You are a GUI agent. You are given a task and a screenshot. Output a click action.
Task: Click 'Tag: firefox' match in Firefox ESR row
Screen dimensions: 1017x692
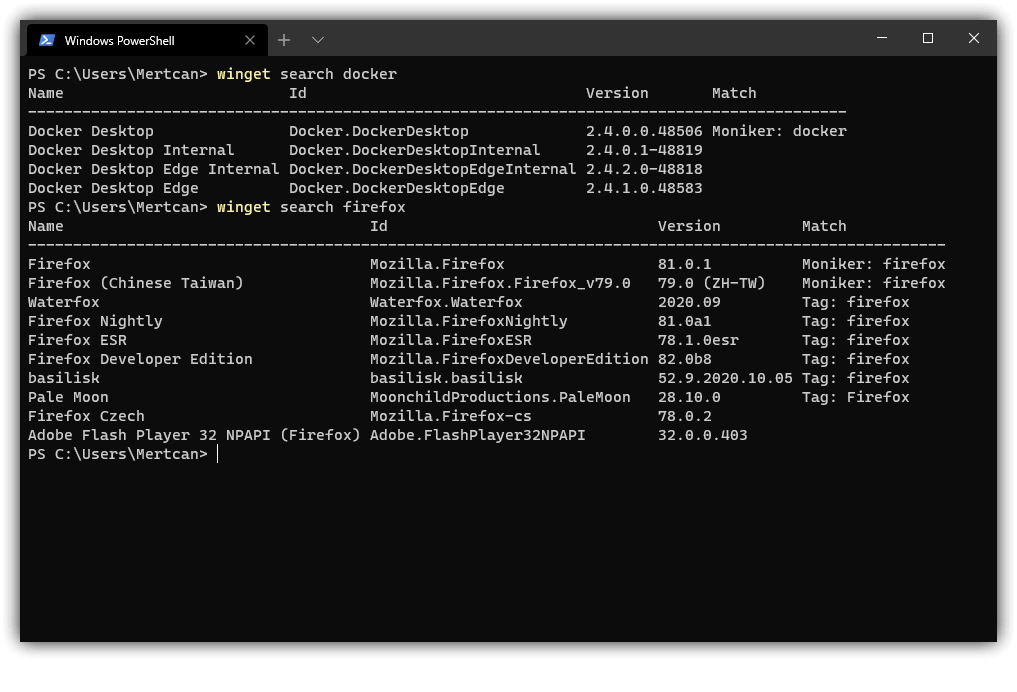[x=855, y=340]
